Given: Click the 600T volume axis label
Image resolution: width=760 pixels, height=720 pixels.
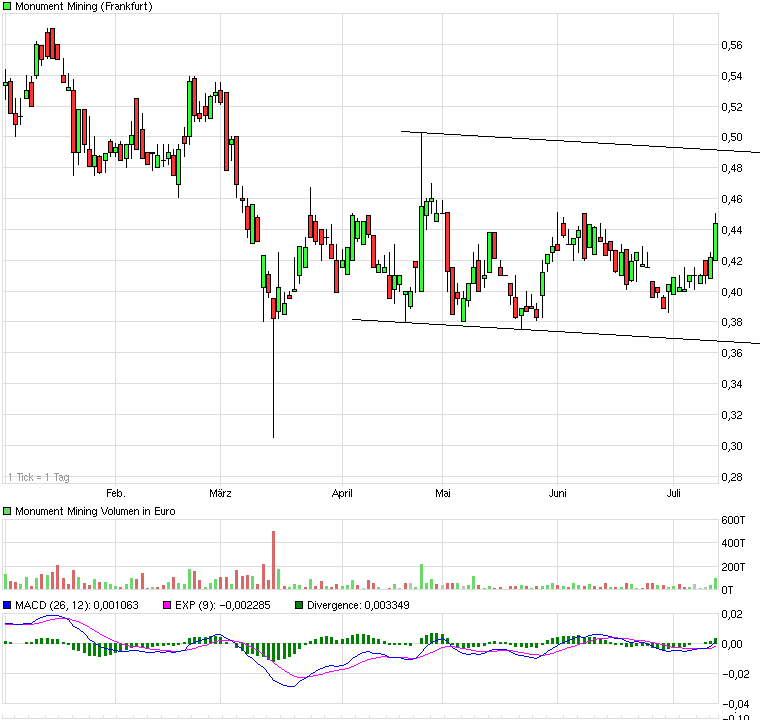Looking at the screenshot, I should 733,520.
